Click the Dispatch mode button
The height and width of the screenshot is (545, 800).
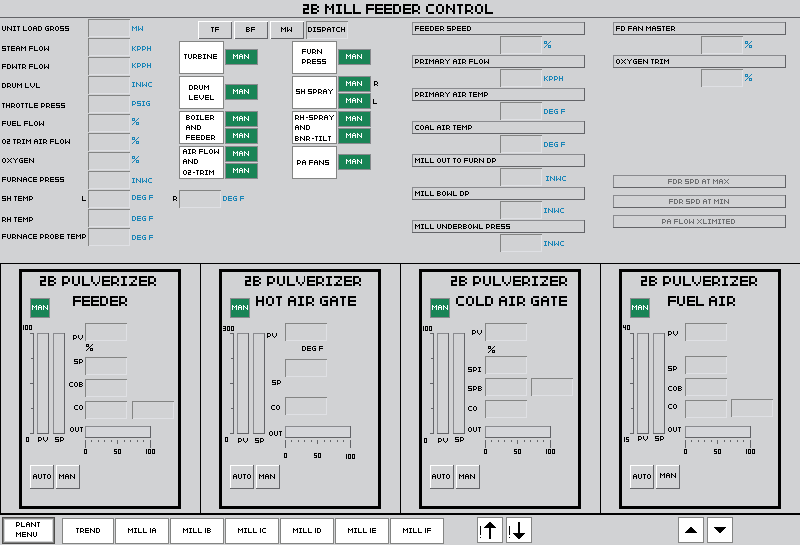pos(326,29)
